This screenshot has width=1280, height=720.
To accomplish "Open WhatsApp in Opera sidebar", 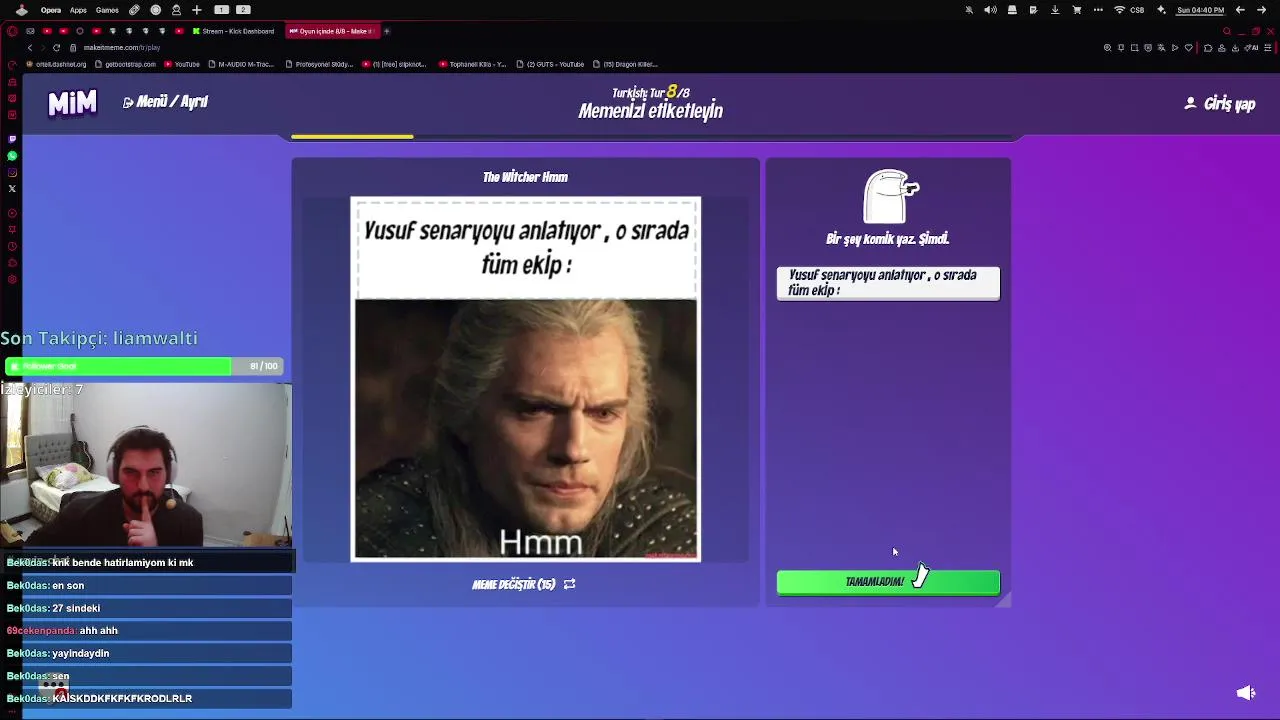I will point(12,156).
